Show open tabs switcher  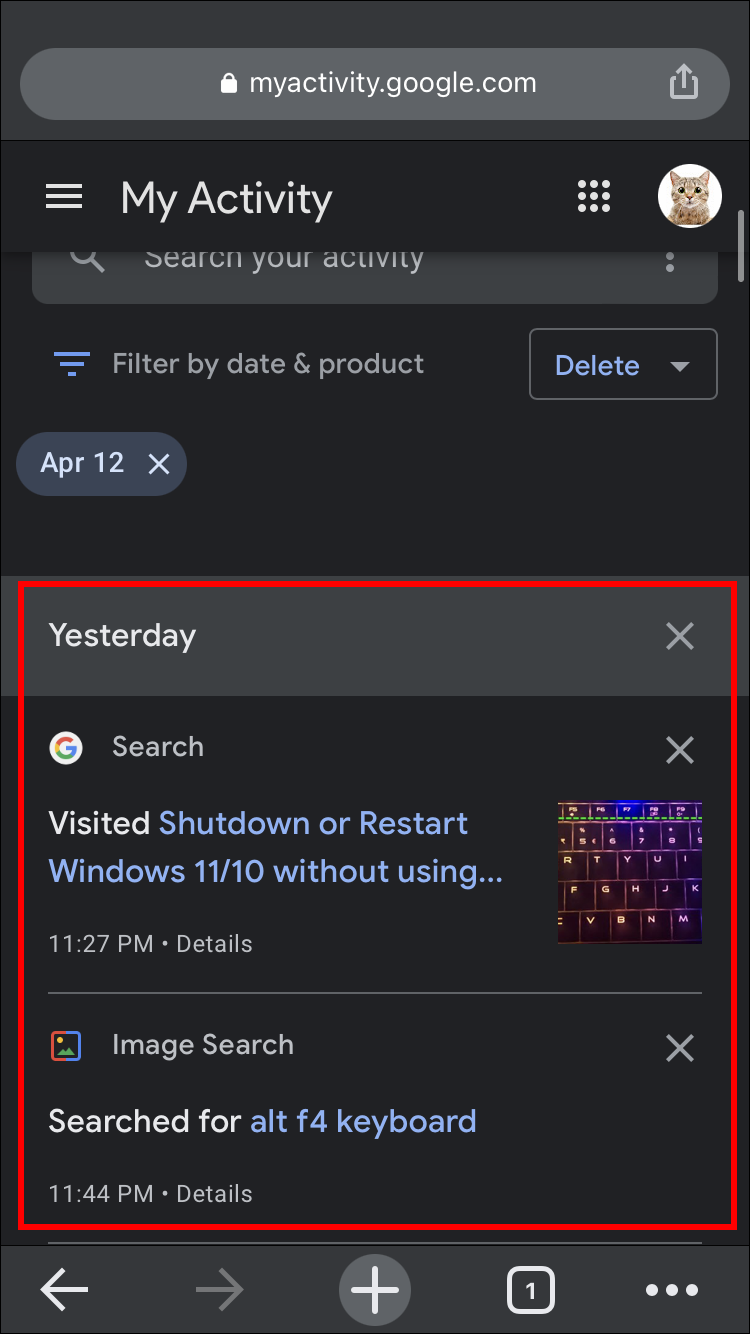tap(530, 1290)
